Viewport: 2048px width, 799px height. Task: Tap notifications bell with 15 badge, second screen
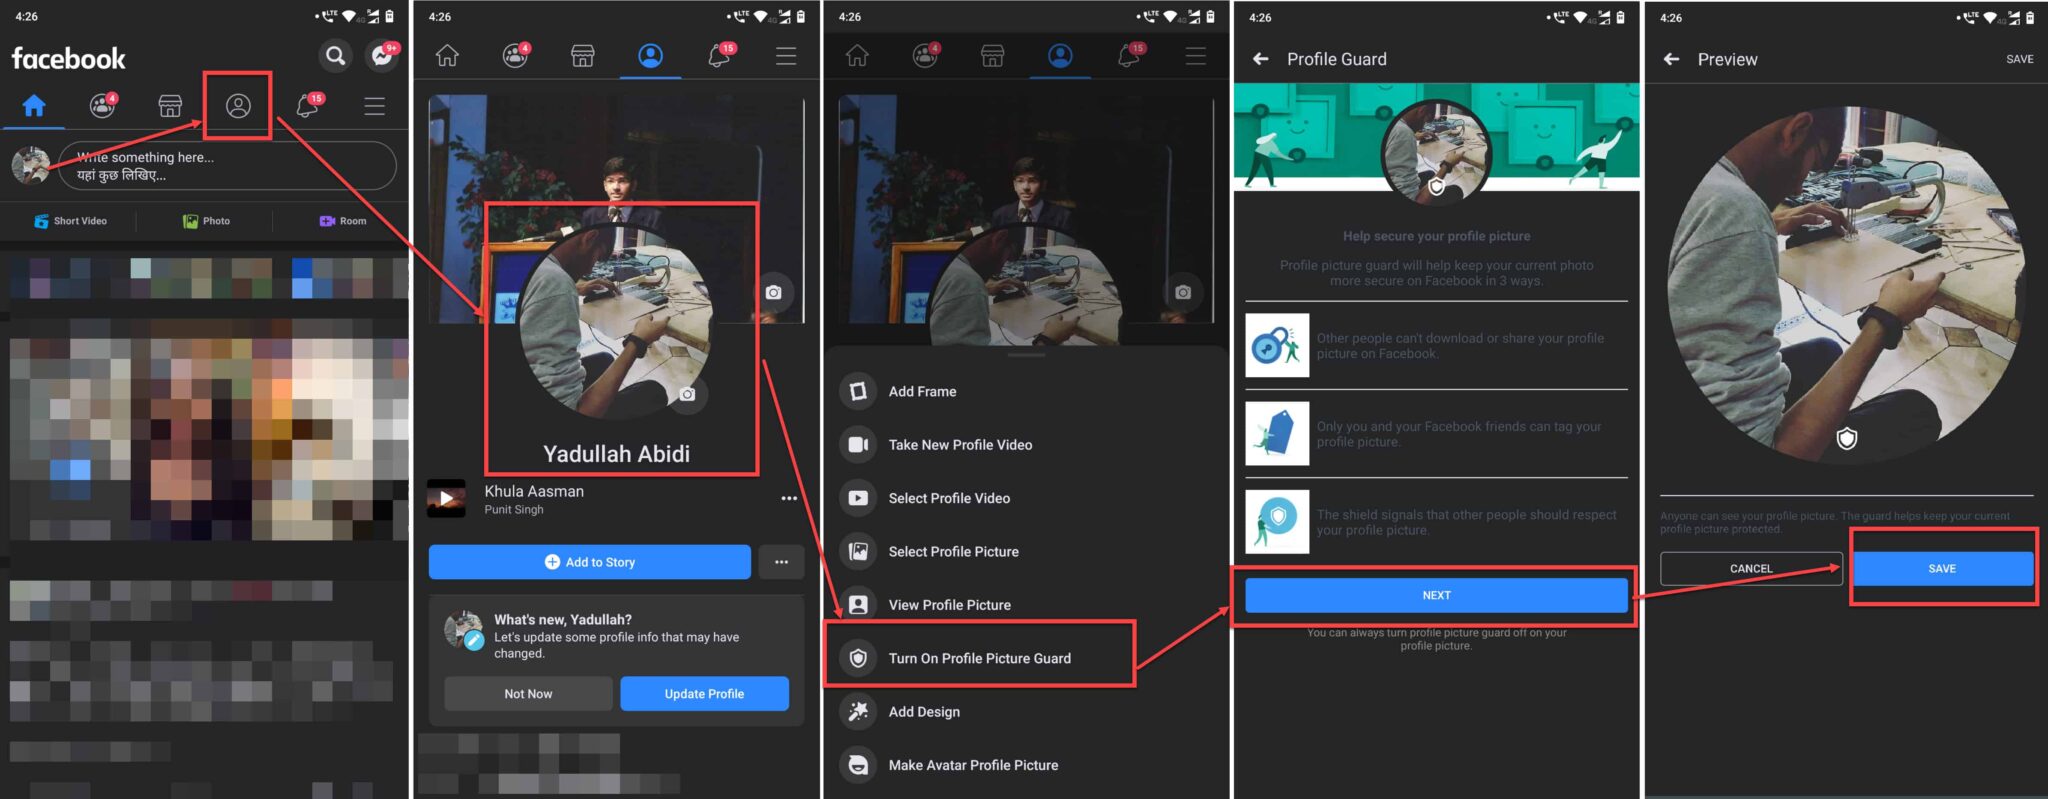pos(720,55)
